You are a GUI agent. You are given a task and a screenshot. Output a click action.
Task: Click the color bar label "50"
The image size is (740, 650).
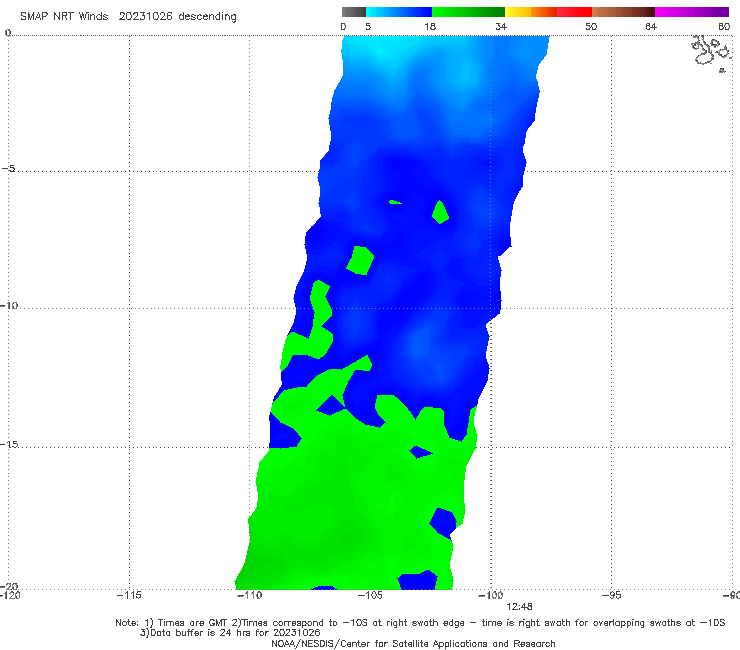coord(591,27)
